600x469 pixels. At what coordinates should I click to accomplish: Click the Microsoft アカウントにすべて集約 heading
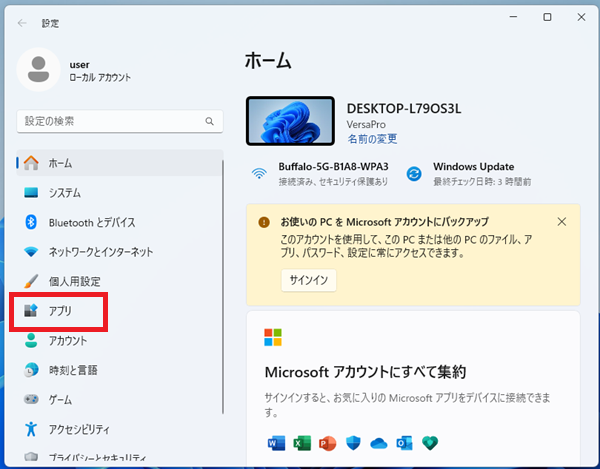(x=365, y=372)
